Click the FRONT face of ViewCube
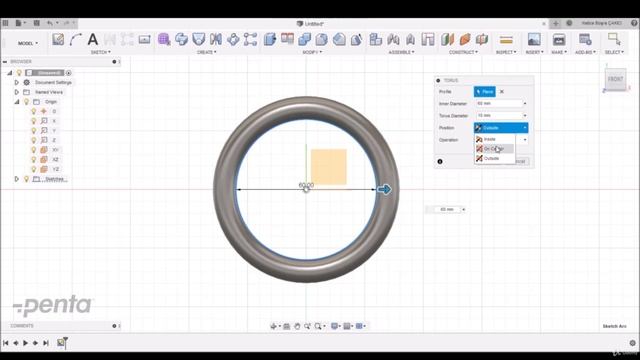This screenshot has width=640, height=360. pyautogui.click(x=615, y=79)
